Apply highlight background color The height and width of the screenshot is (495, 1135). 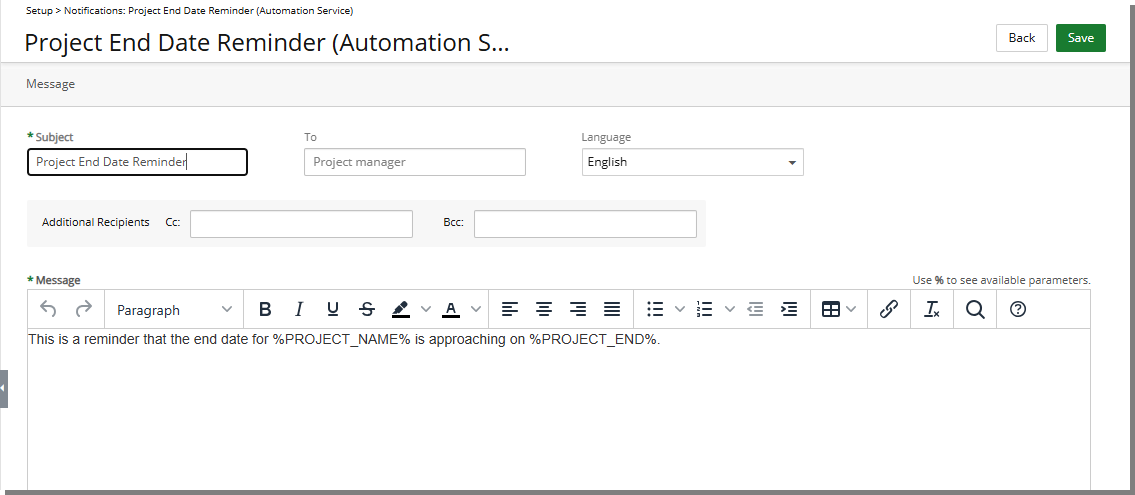[400, 310]
